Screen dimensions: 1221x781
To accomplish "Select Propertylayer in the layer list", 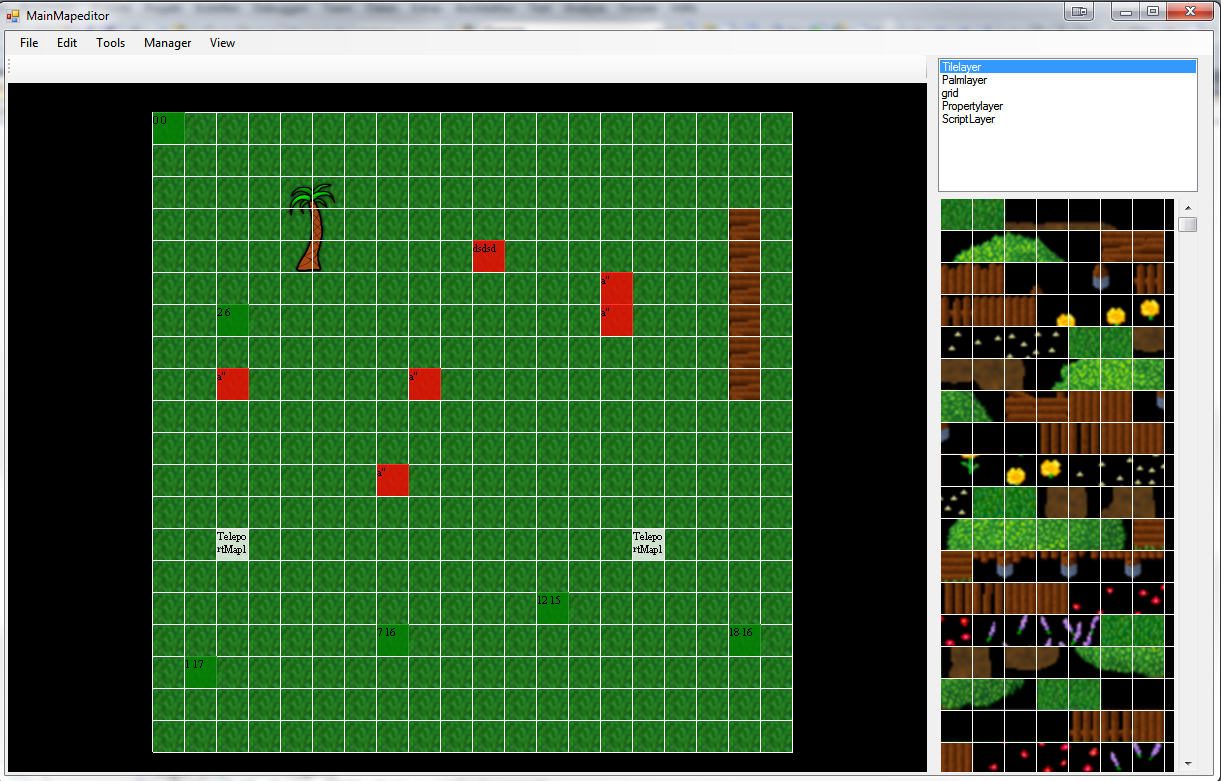I will [972, 106].
